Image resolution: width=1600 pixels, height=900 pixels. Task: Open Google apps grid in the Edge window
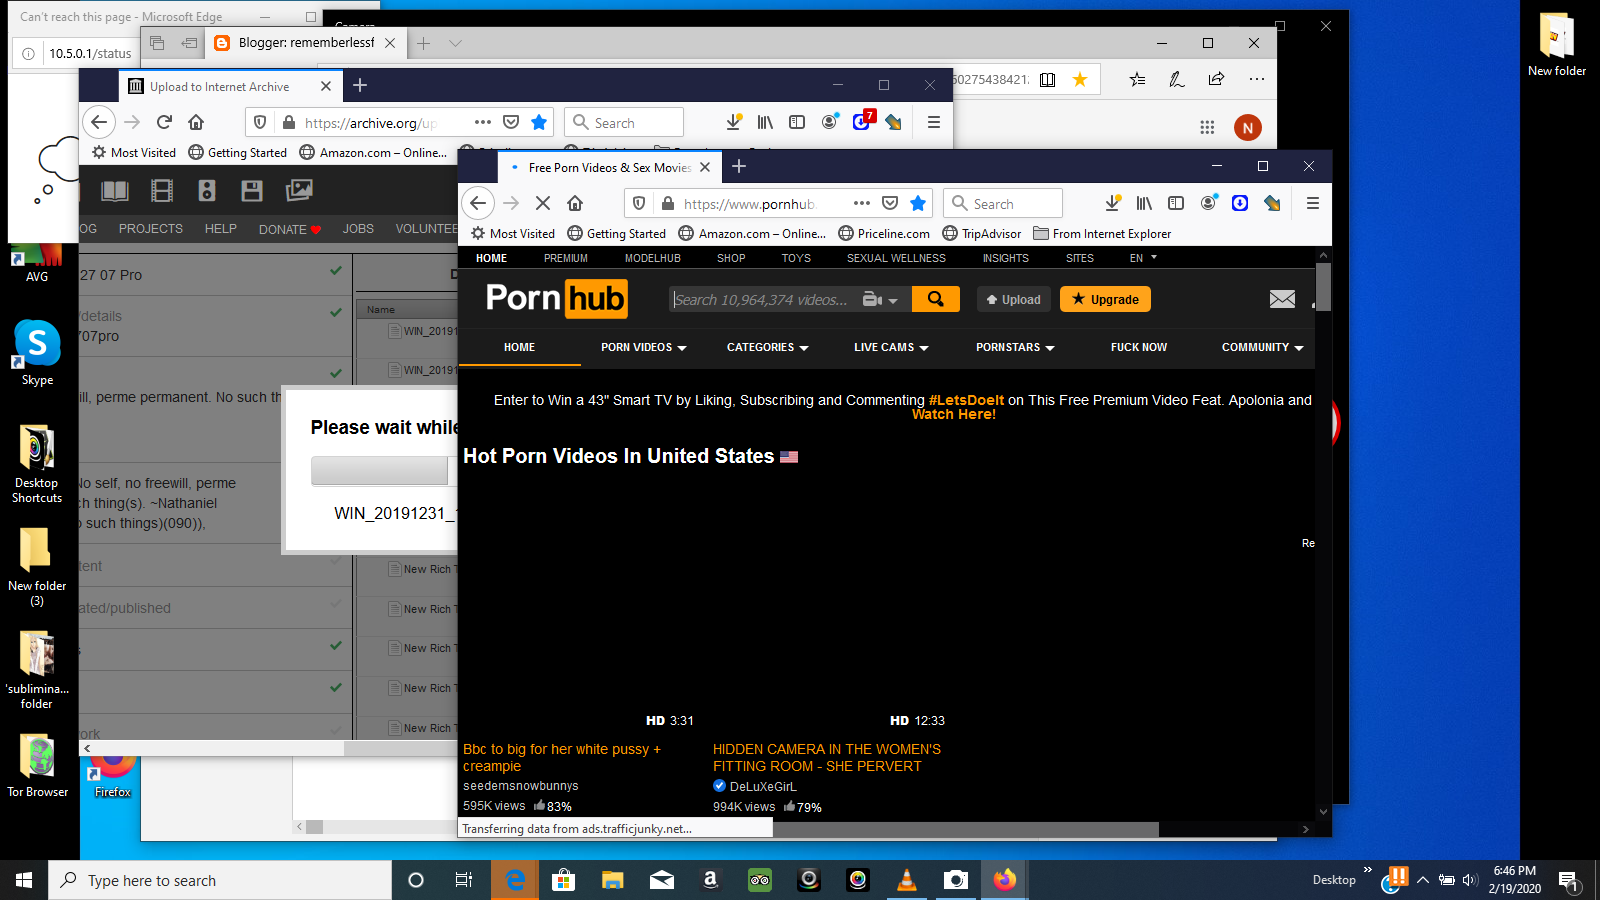coord(1207,127)
